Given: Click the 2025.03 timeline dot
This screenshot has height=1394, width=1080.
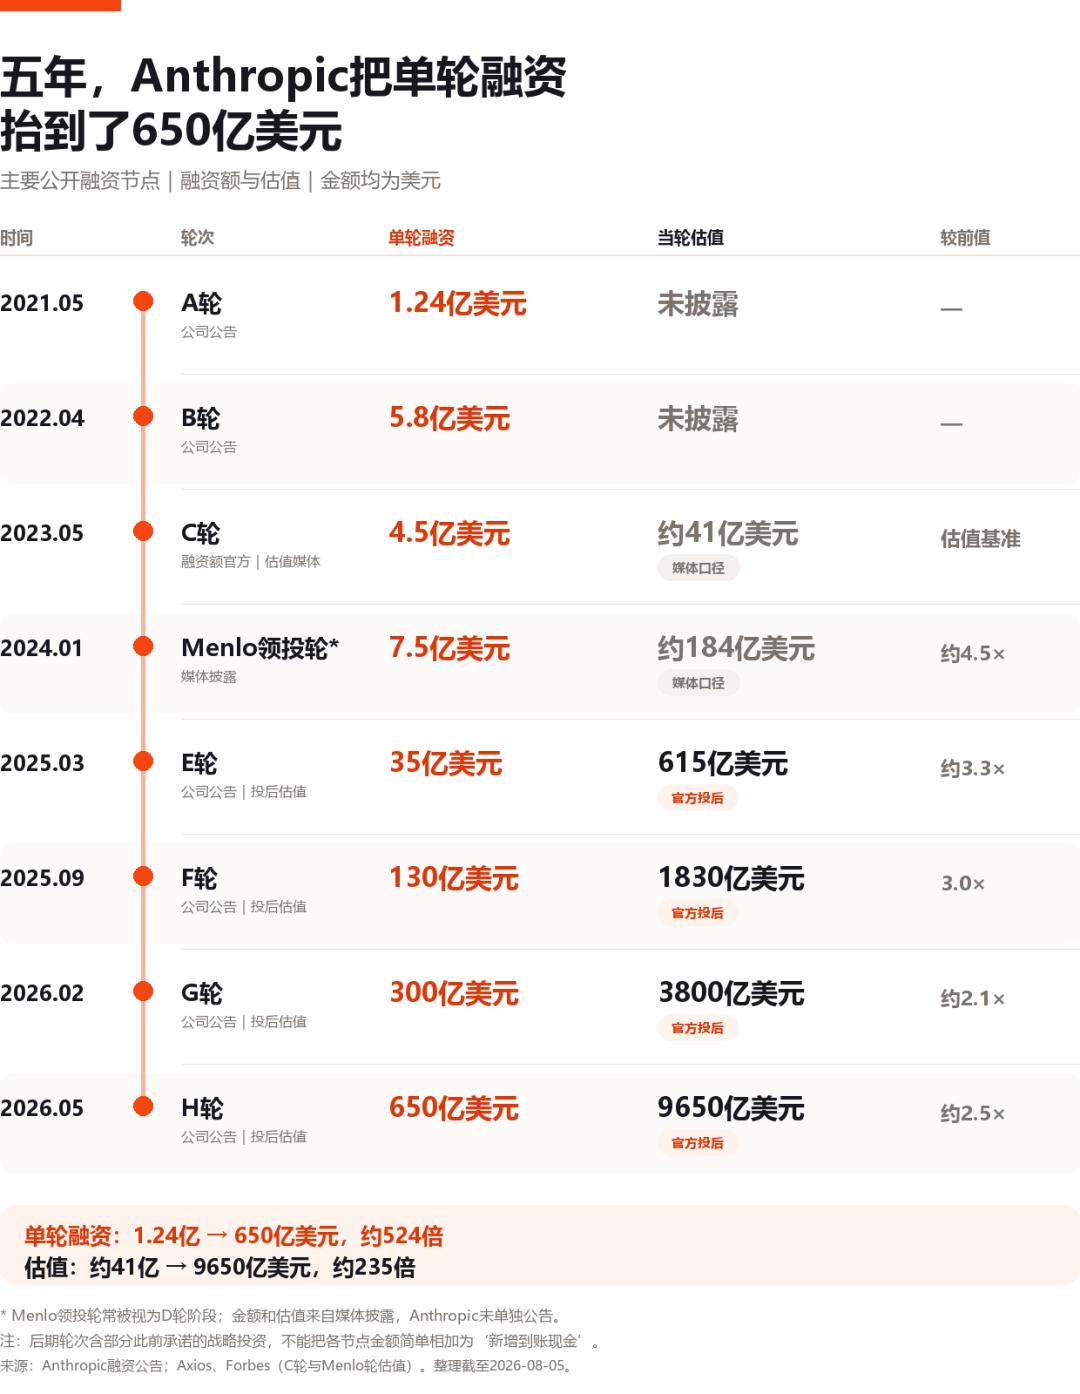Looking at the screenshot, I should coord(143,761).
